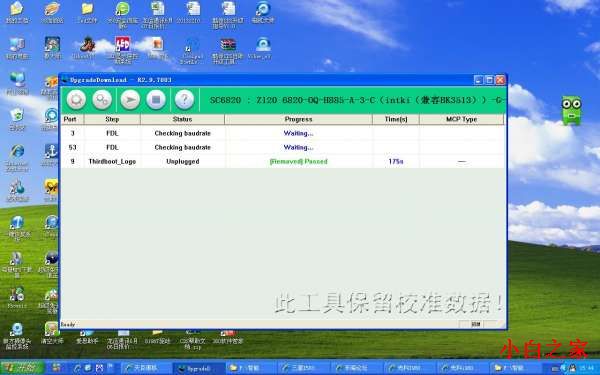
Task: Click the Ready status bar text
Action: point(68,324)
